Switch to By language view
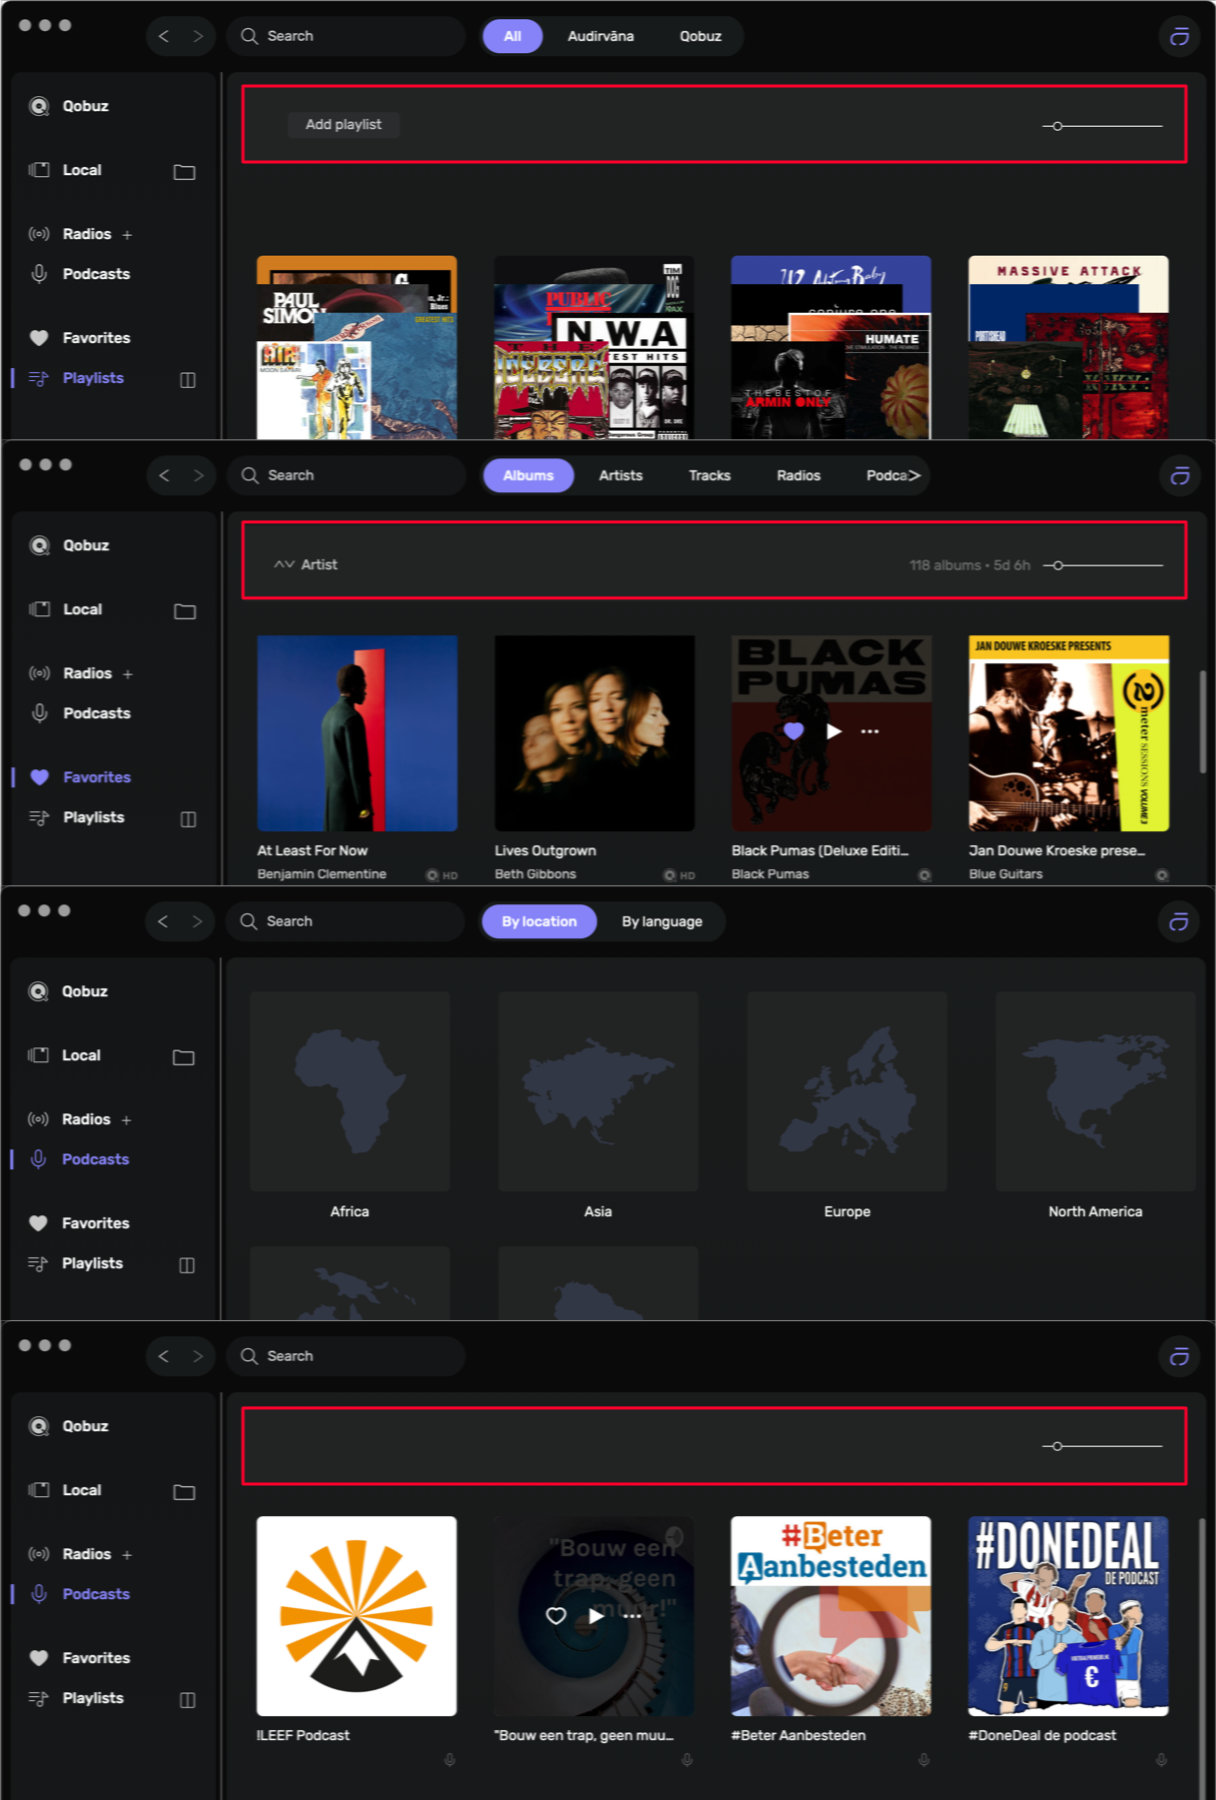The image size is (1216, 1800). pyautogui.click(x=661, y=921)
